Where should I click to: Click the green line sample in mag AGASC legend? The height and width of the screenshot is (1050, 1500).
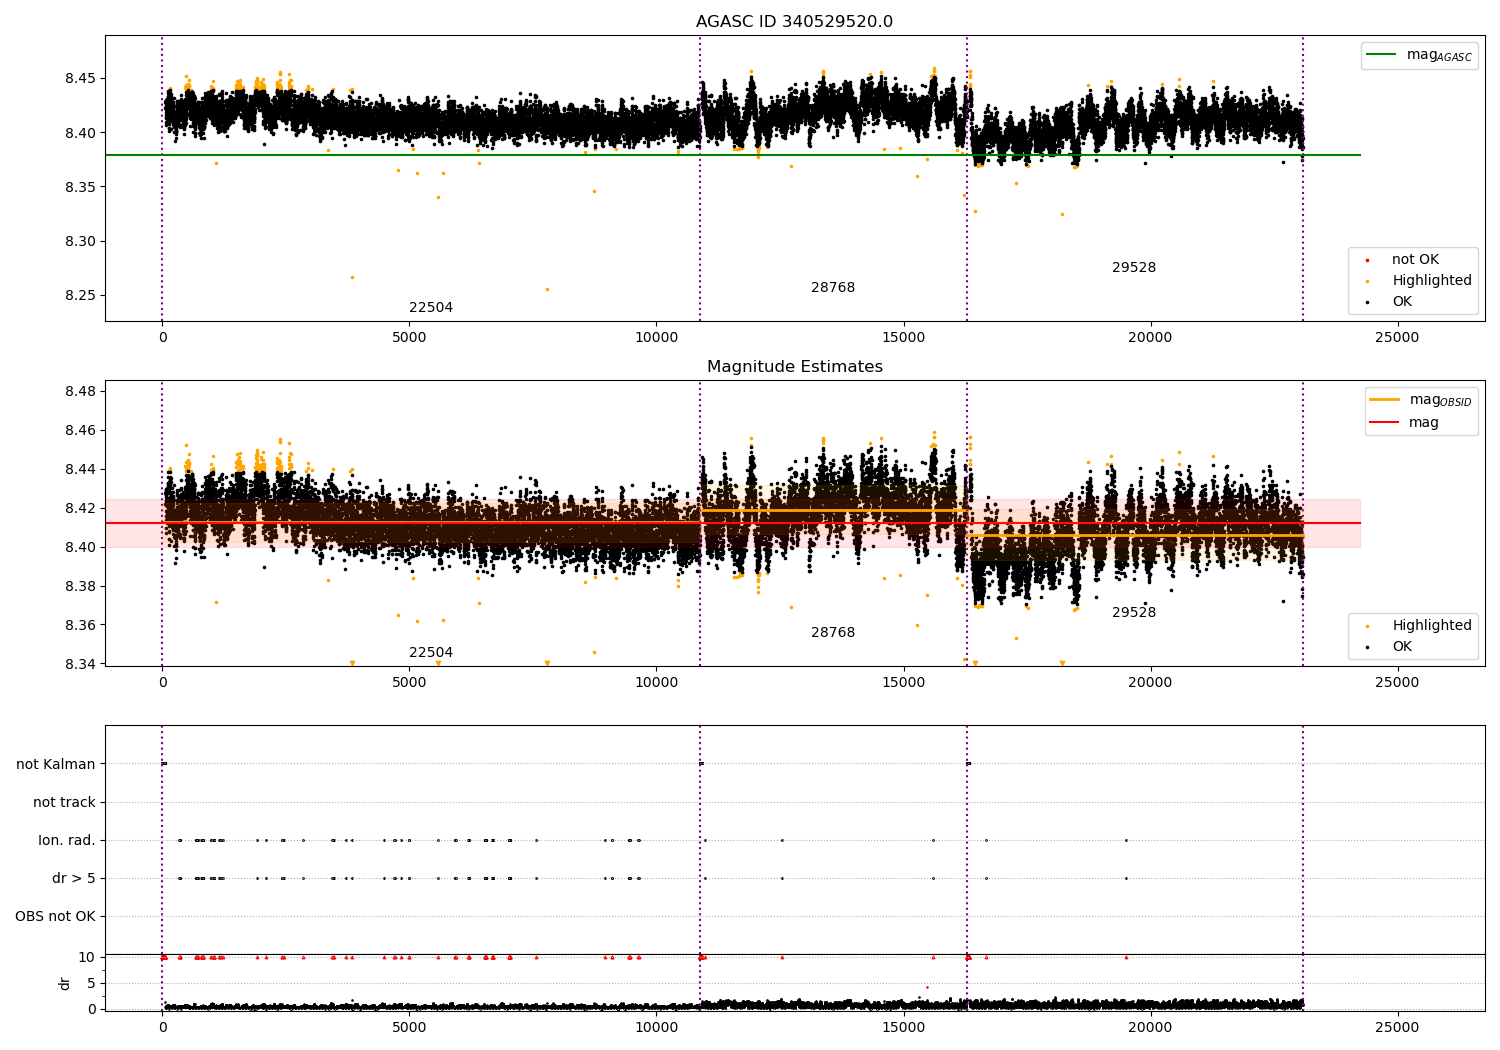point(1382,55)
